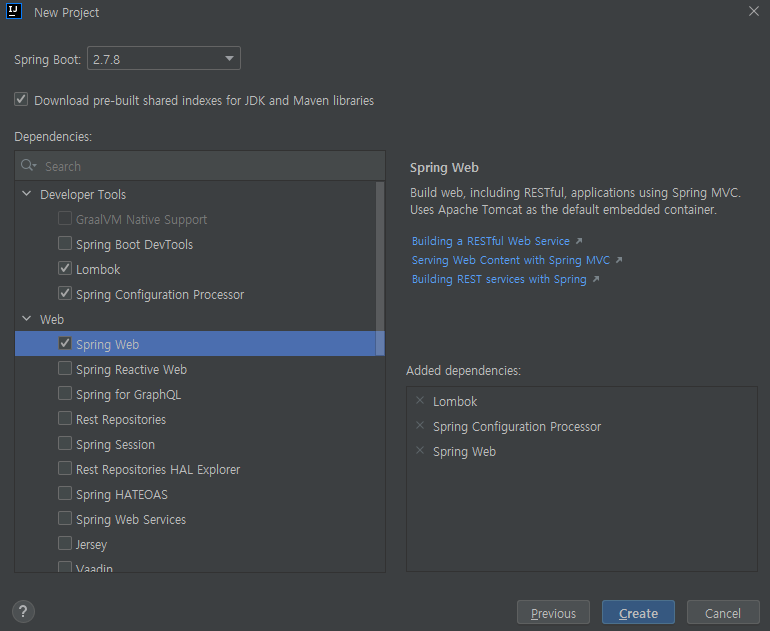The image size is (770, 631).
Task: Select the Spring HATEOAS row label
Action: click(122, 494)
